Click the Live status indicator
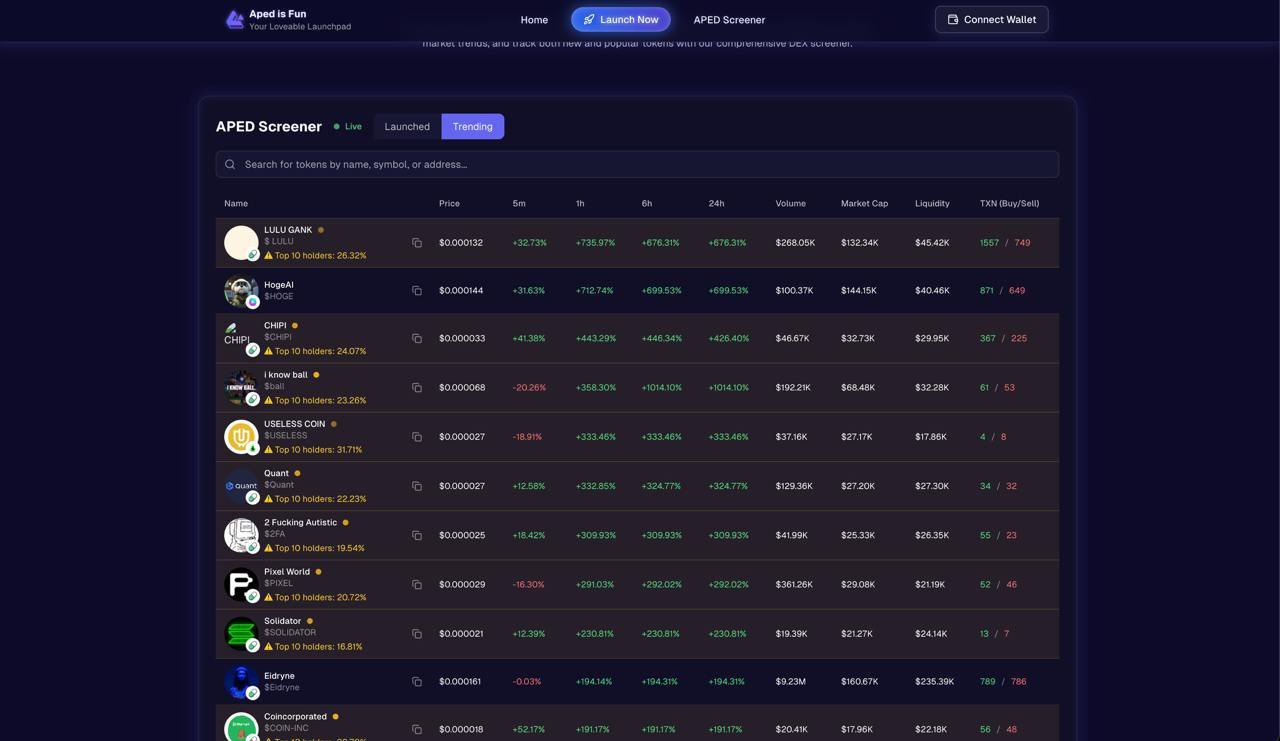1280x741 pixels. [348, 127]
